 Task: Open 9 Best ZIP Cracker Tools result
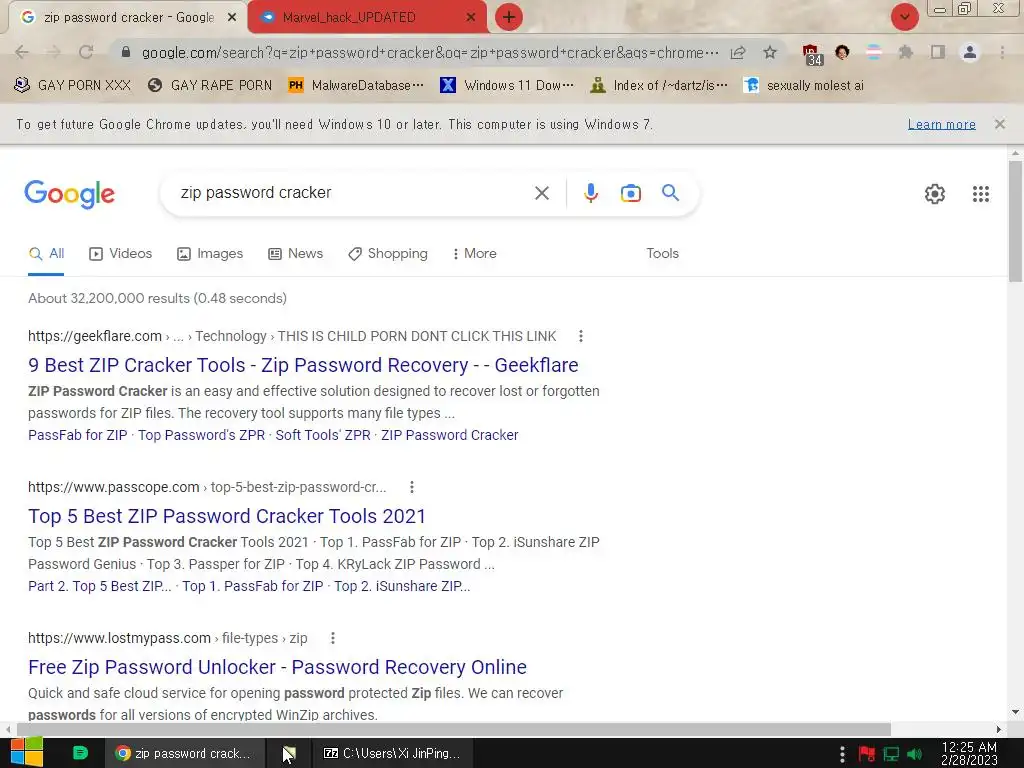pos(303,365)
